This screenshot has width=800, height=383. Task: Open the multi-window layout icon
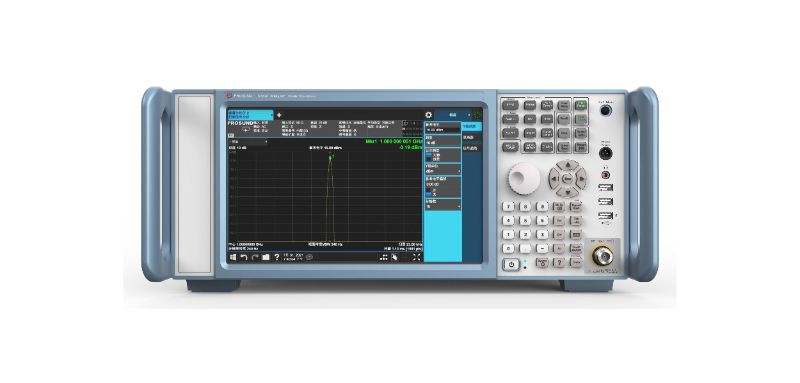coord(384,258)
